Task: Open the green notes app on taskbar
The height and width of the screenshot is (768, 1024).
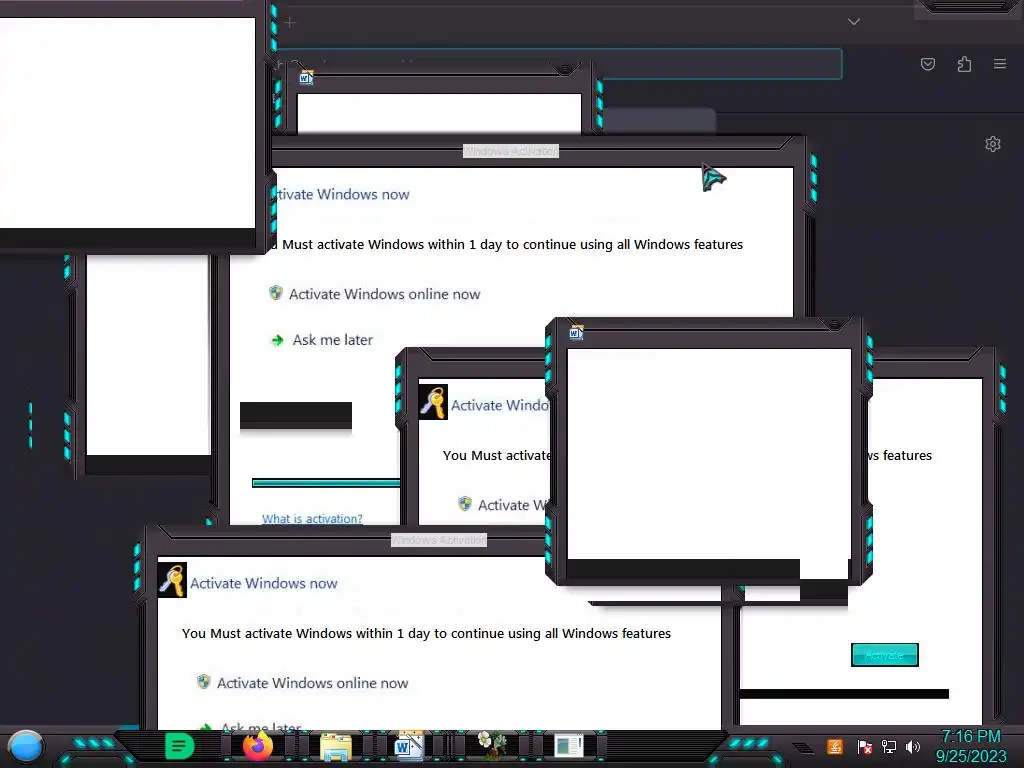Action: [179, 746]
